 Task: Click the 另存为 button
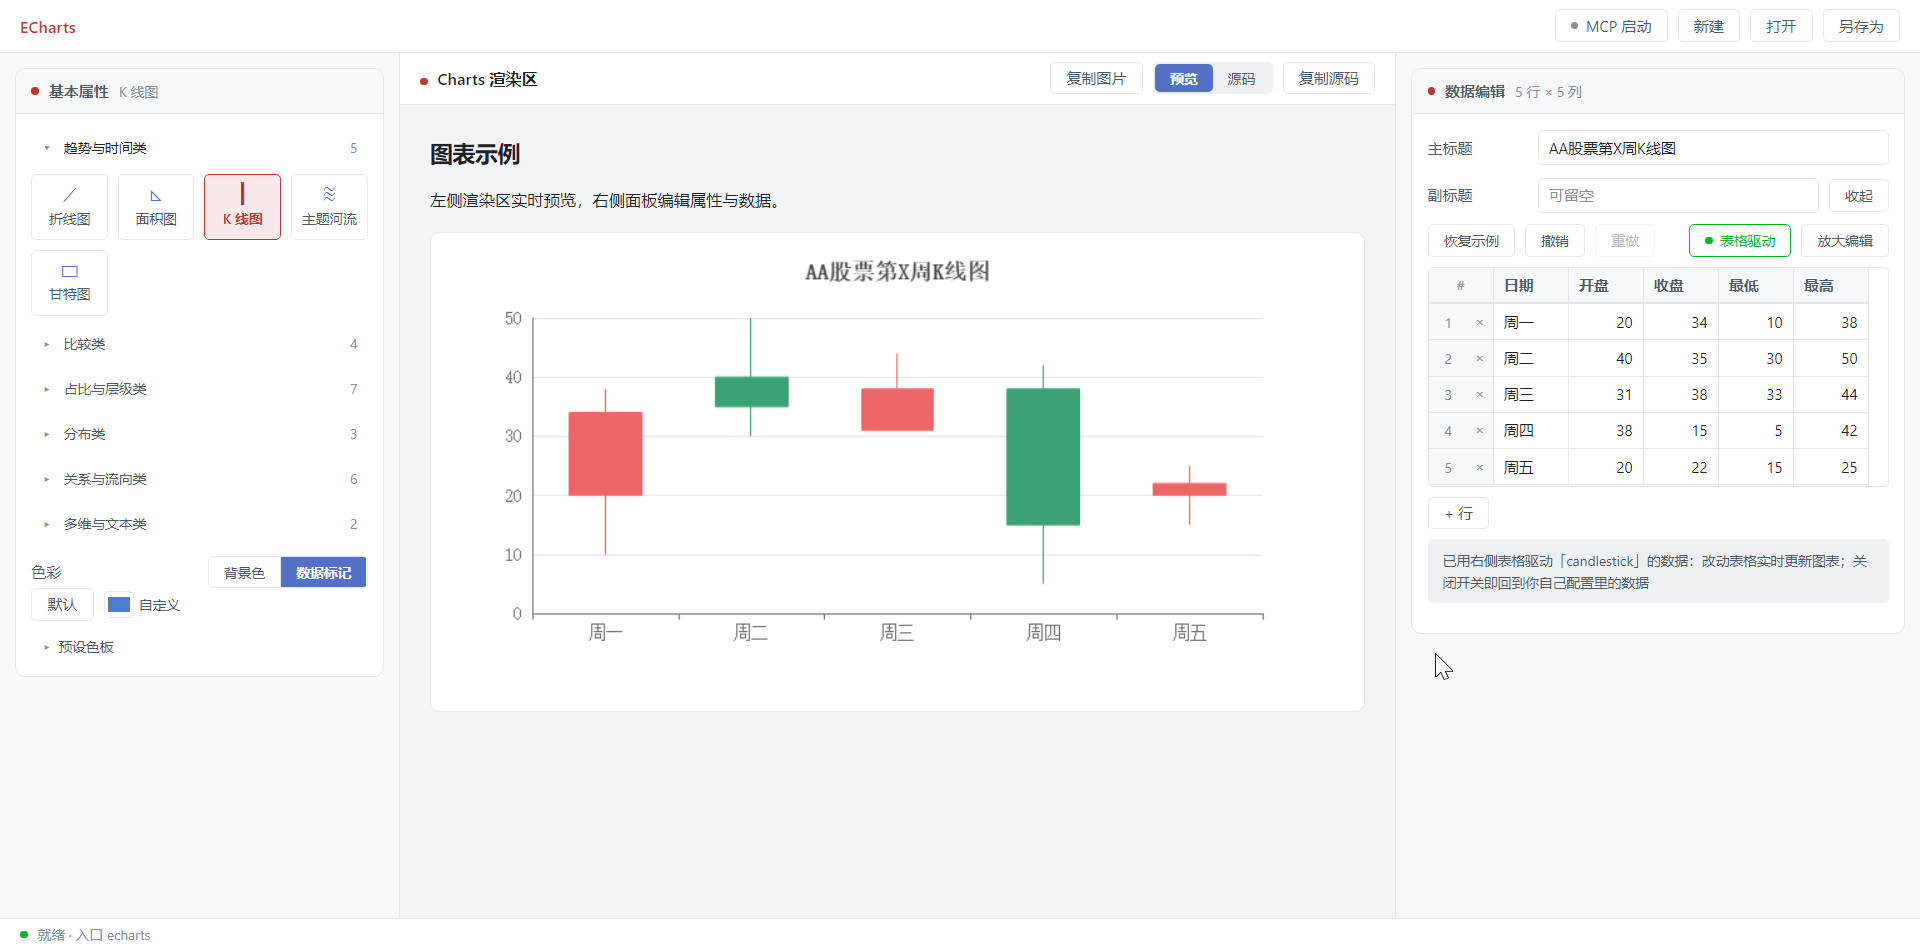tap(1860, 27)
